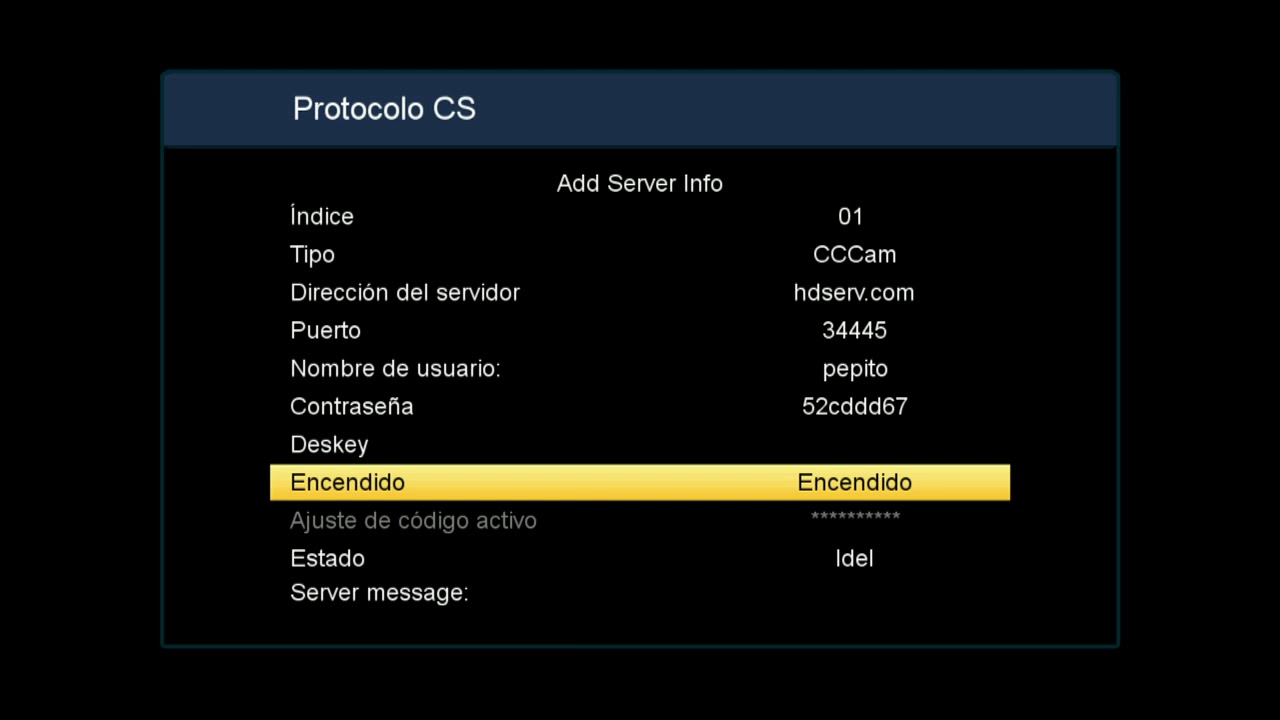Choose the Nombre de usuario label
1280x720 pixels.
[395, 369]
